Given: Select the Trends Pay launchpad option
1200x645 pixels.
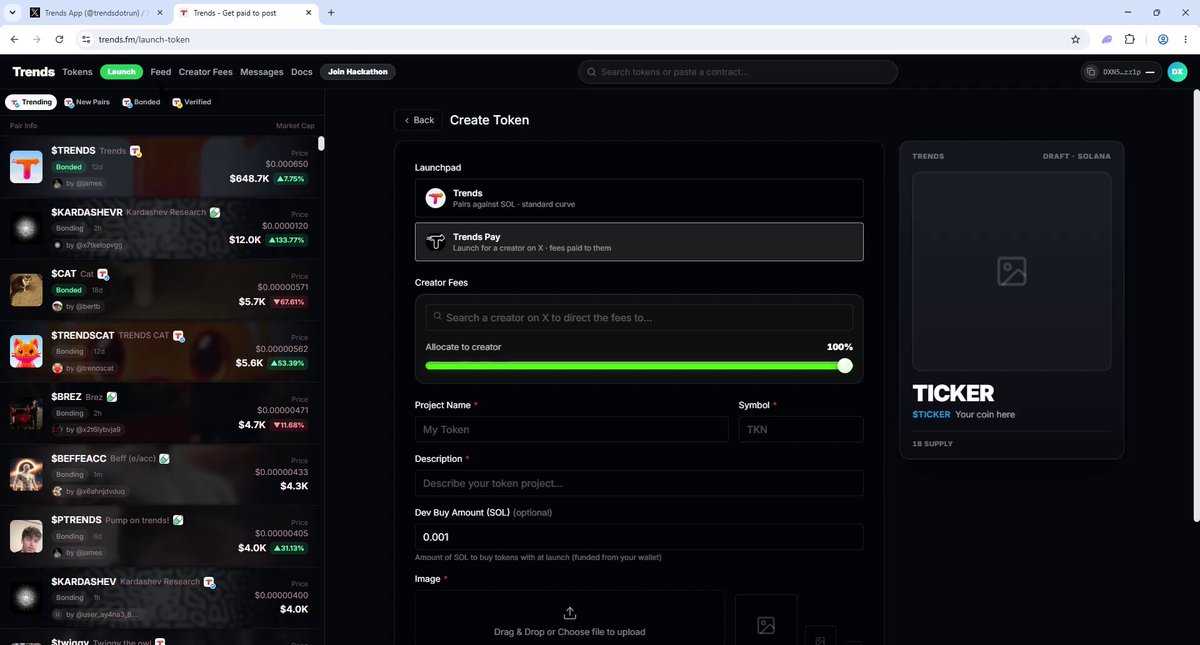Looking at the screenshot, I should pos(639,242).
